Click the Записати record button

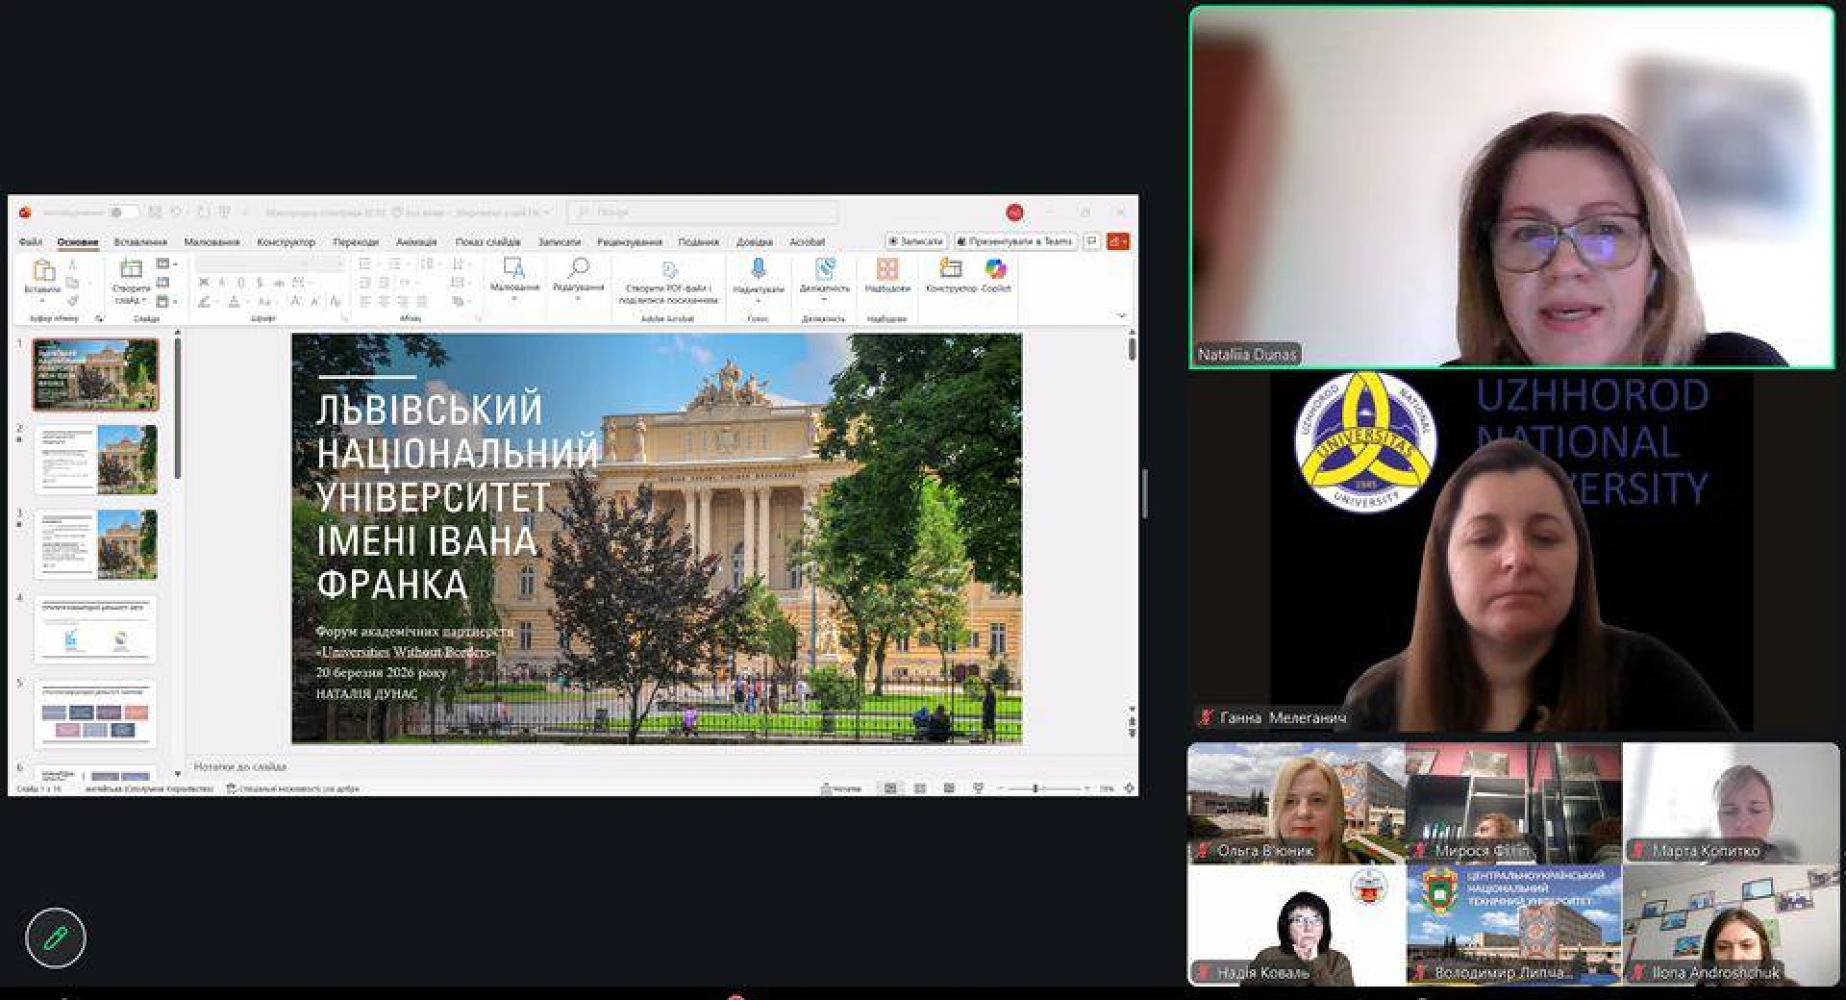(x=915, y=241)
